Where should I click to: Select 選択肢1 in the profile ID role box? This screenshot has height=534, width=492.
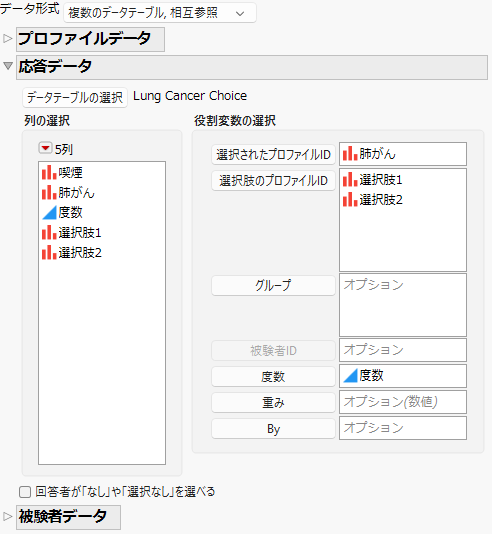(x=381, y=179)
